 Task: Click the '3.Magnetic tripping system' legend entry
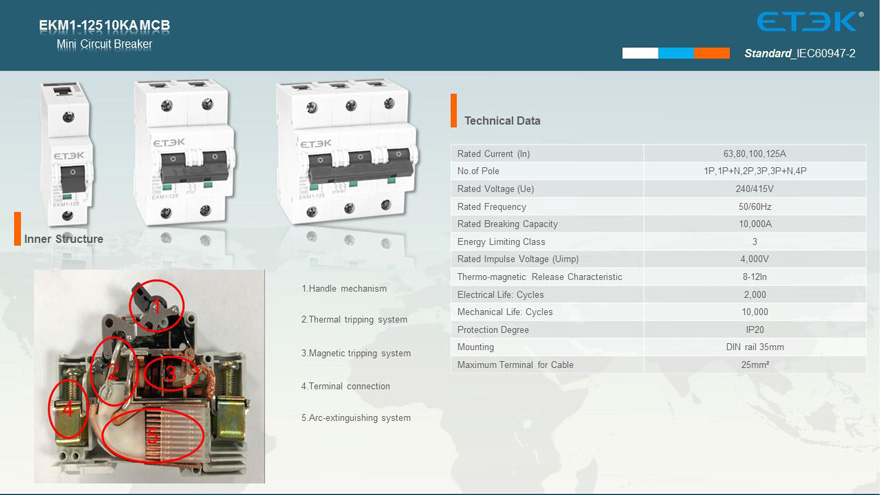356,353
